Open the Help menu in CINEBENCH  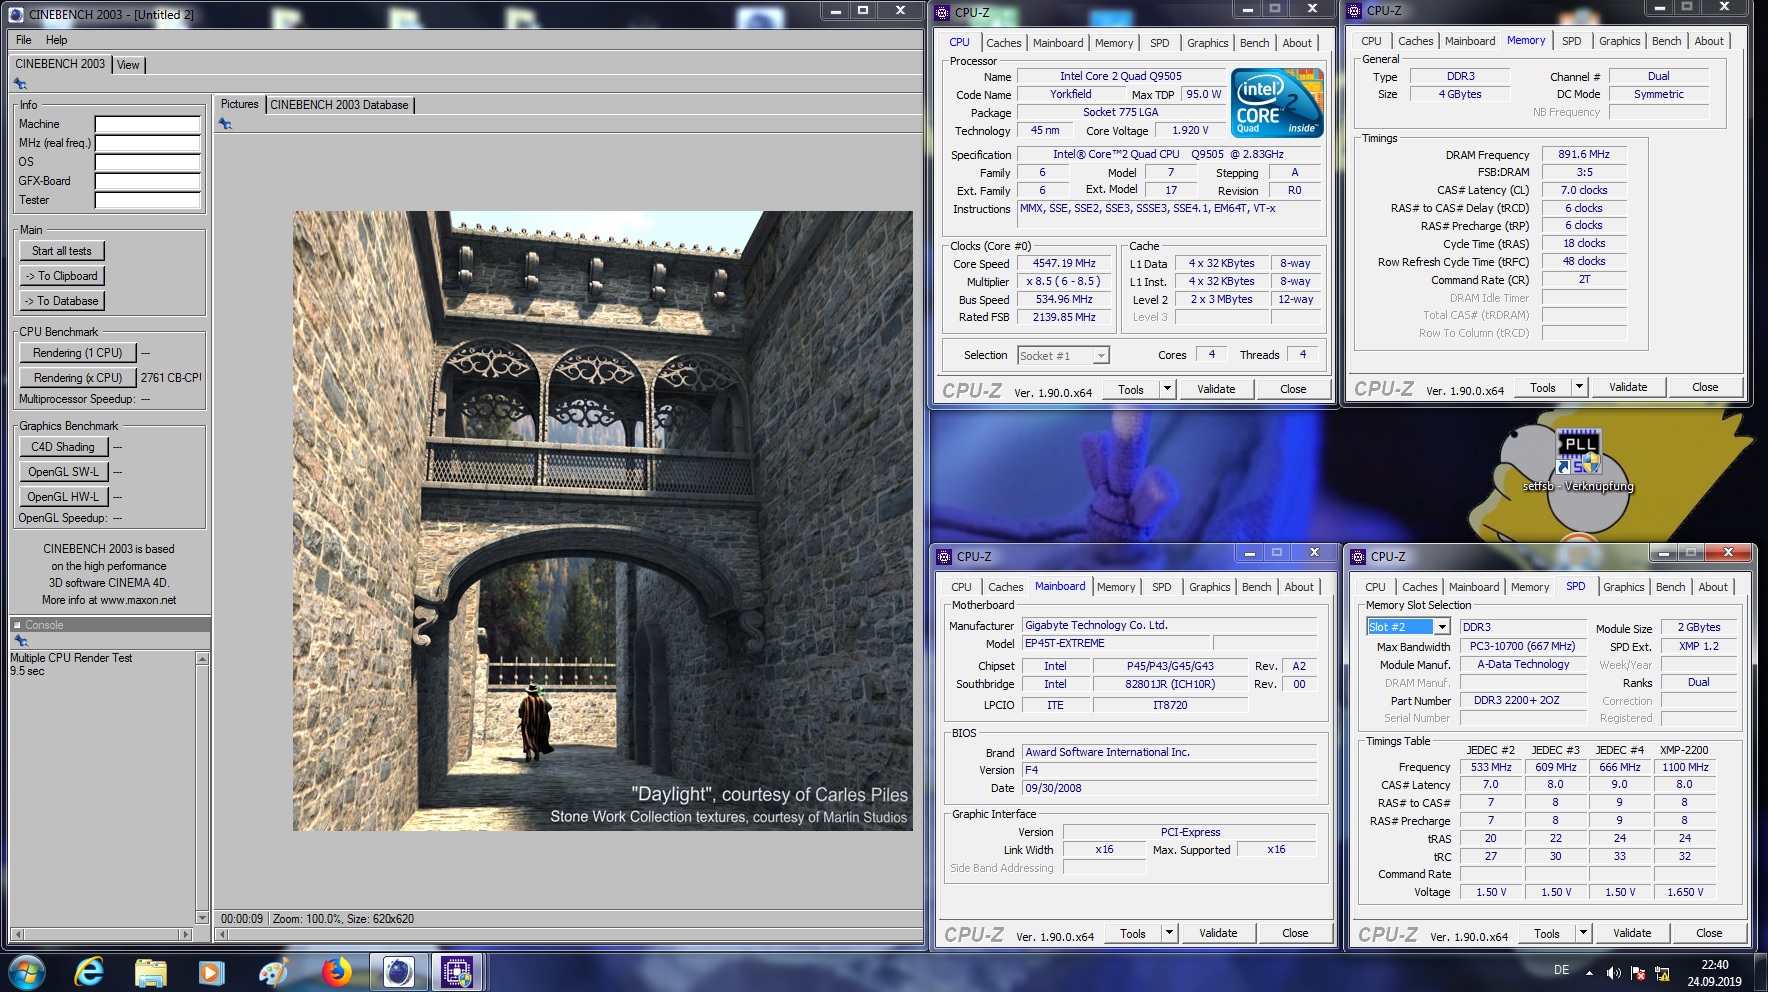(x=57, y=40)
